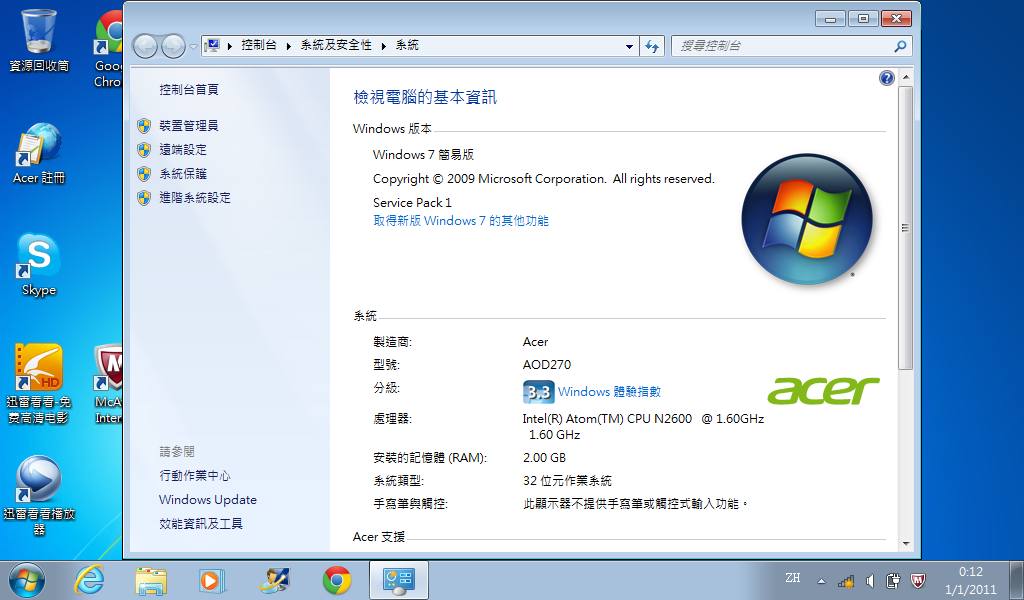Open 系統保護 (System protection)
This screenshot has height=600, width=1024.
point(183,174)
